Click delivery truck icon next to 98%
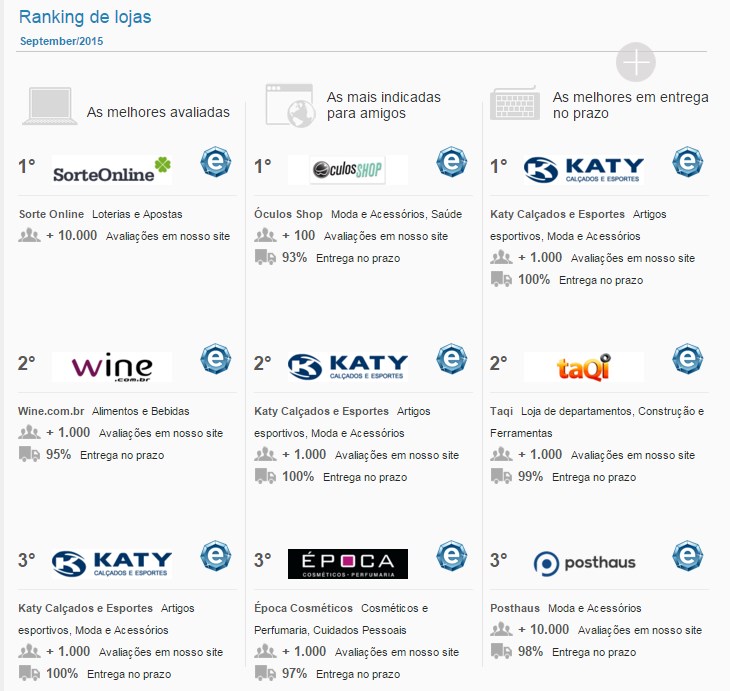The image size is (730, 691). tap(501, 651)
